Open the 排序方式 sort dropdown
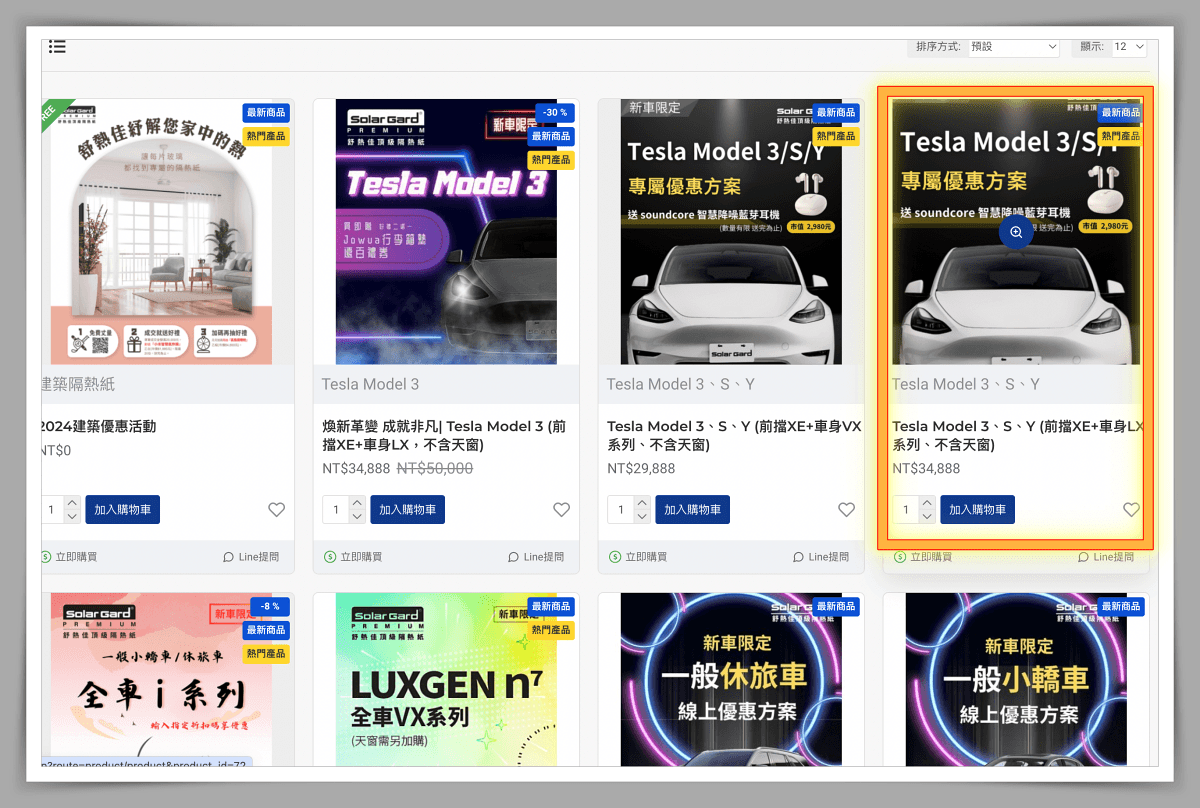This screenshot has height=808, width=1200. coord(1013,47)
